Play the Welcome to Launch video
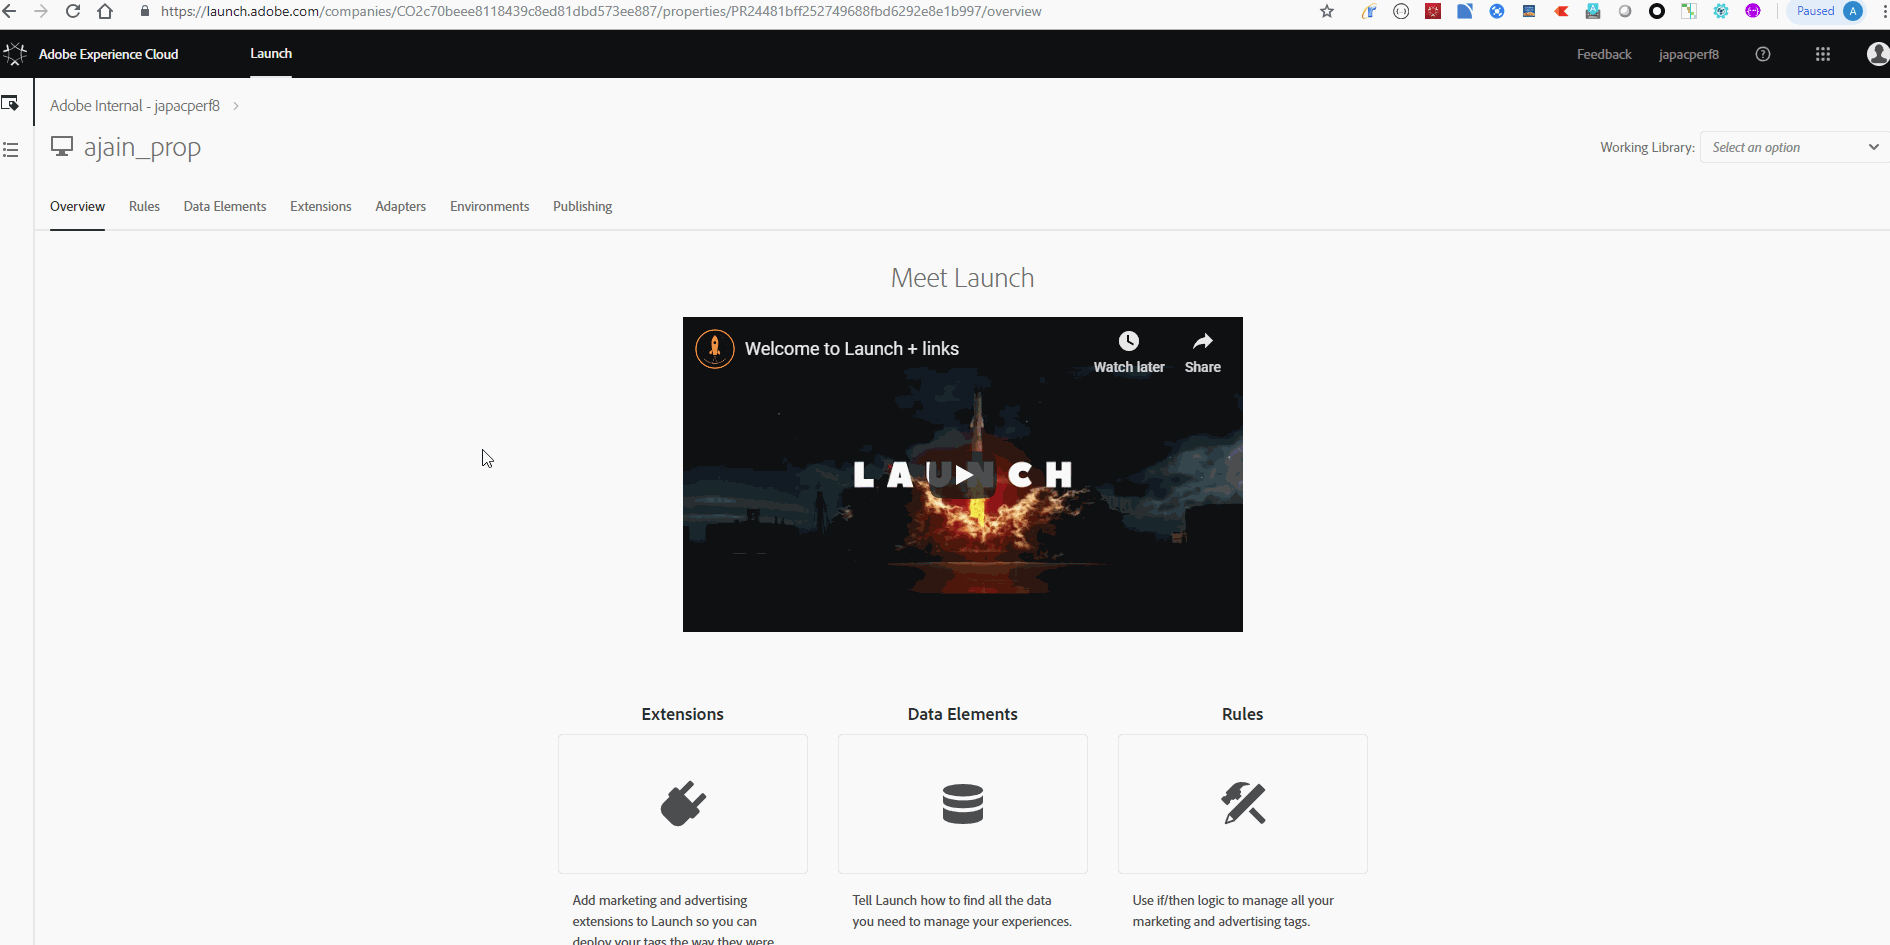1890x945 pixels. pos(963,474)
